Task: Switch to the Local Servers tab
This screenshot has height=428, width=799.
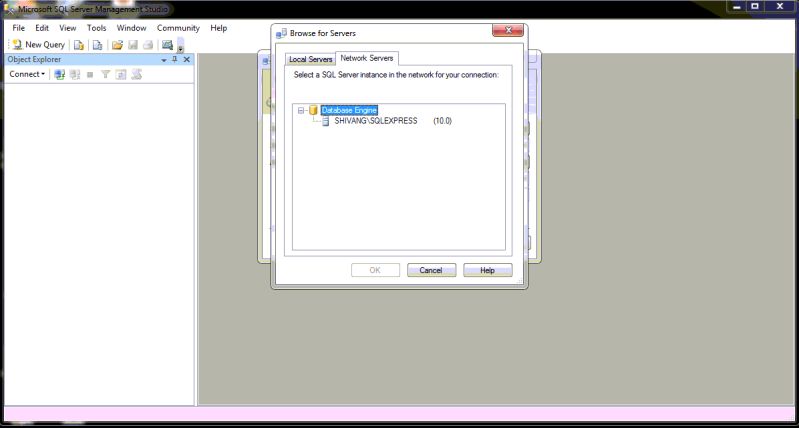Action: pos(310,60)
